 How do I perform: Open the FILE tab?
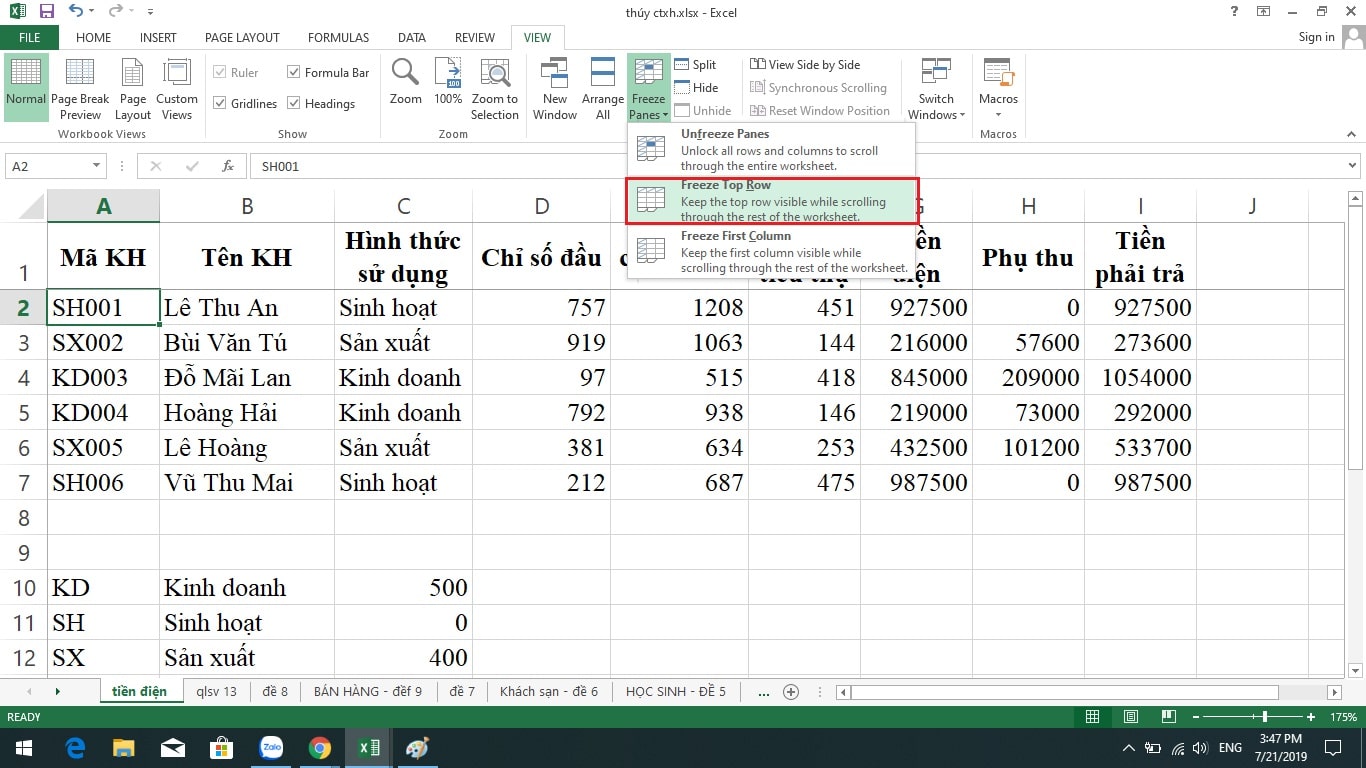[x=29, y=37]
